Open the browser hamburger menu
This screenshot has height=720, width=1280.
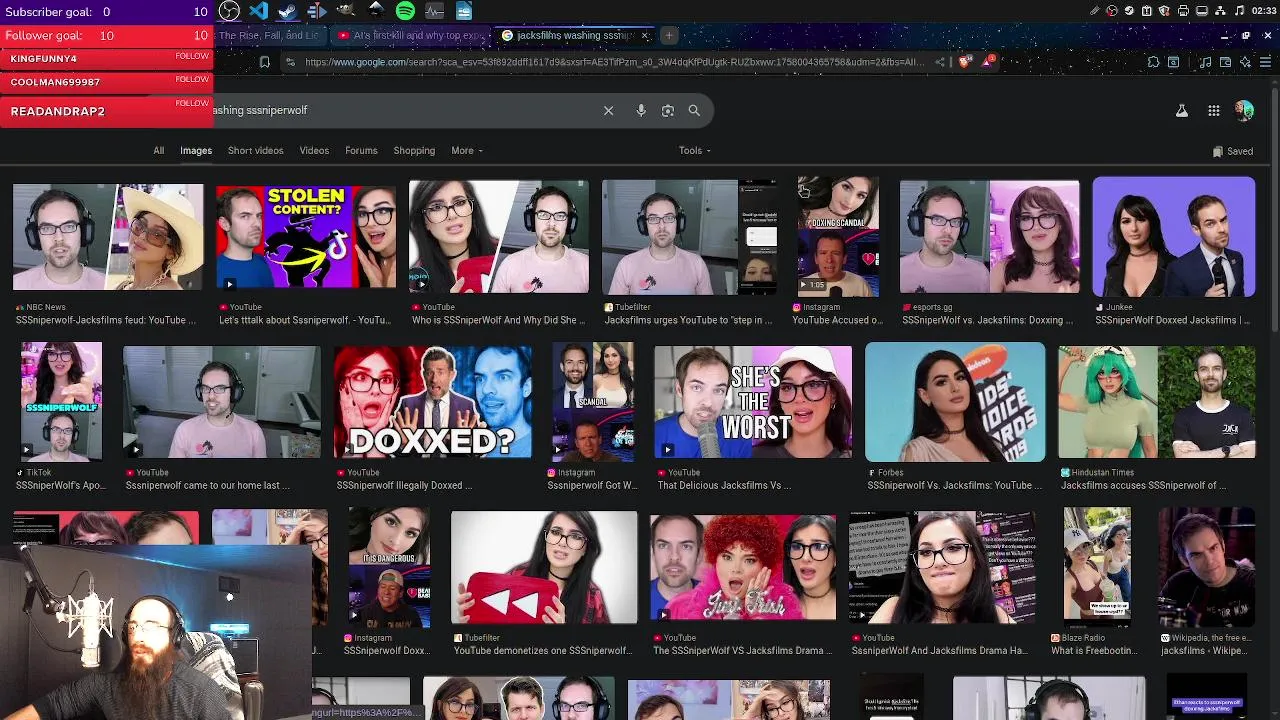1265,62
